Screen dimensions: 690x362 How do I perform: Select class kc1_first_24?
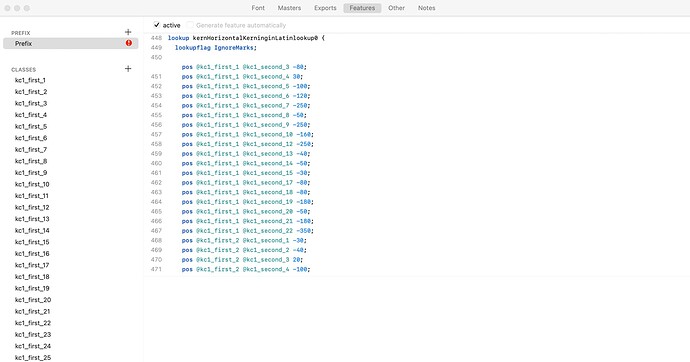click(33, 346)
